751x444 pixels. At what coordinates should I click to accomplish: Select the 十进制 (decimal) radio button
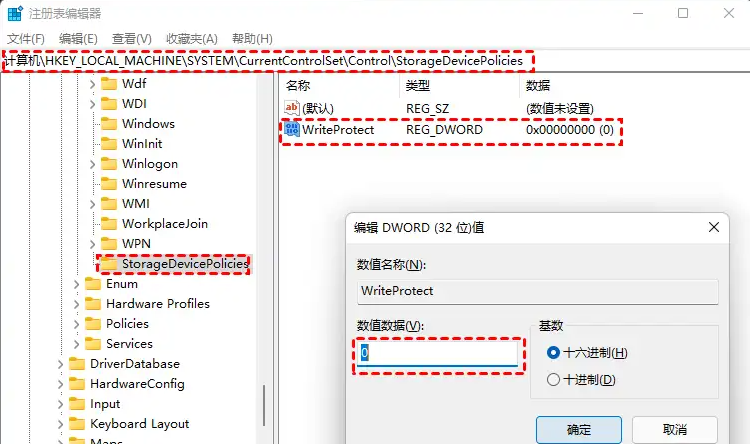553,380
